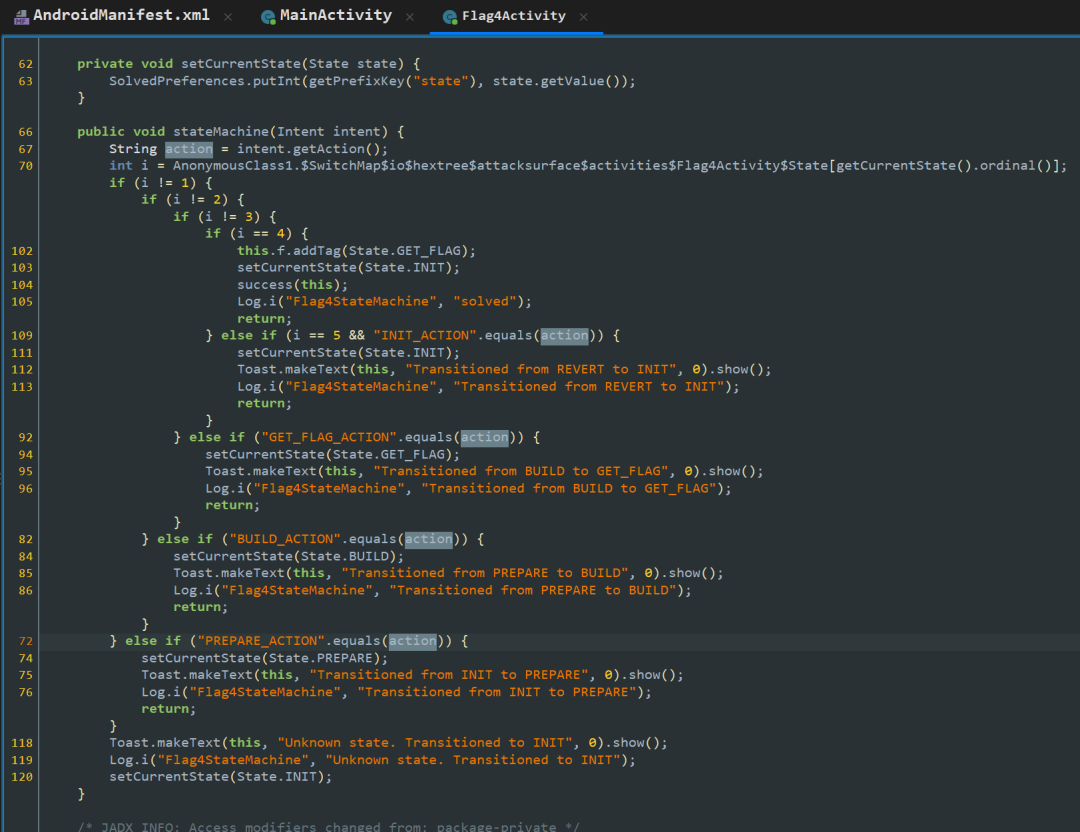Viewport: 1080px width, 832px height.
Task: Click line number 82 in the gutter
Action: (x=25, y=539)
